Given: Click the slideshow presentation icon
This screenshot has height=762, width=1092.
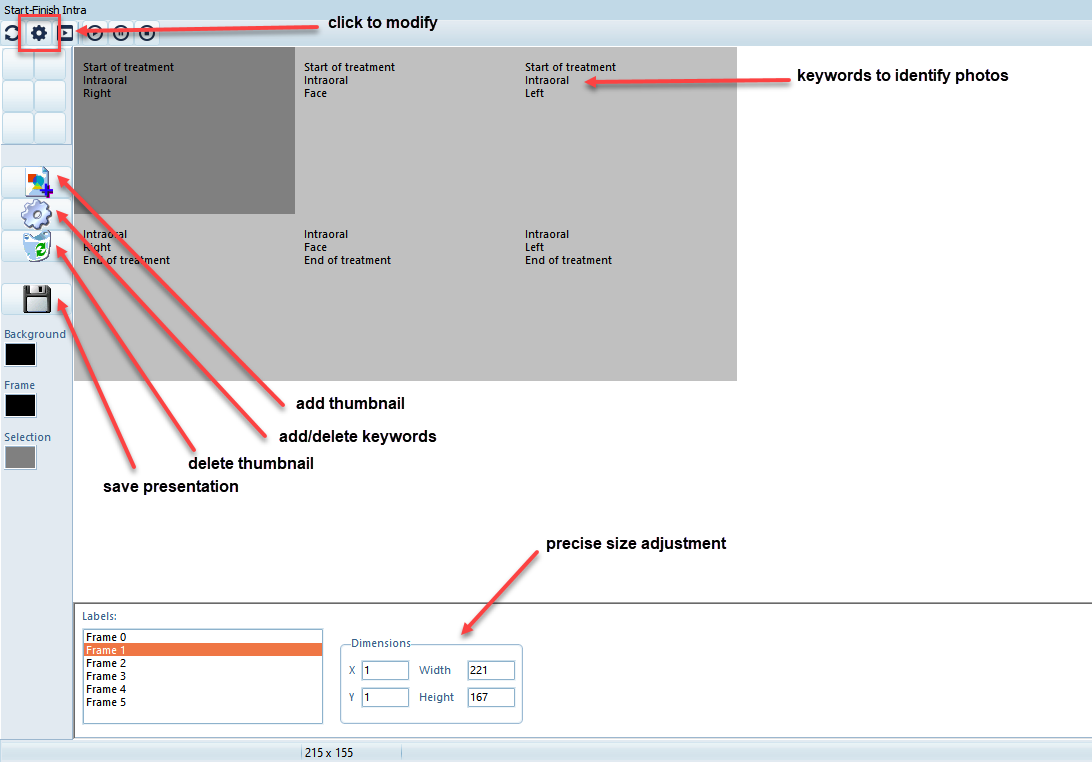Looking at the screenshot, I should (66, 33).
